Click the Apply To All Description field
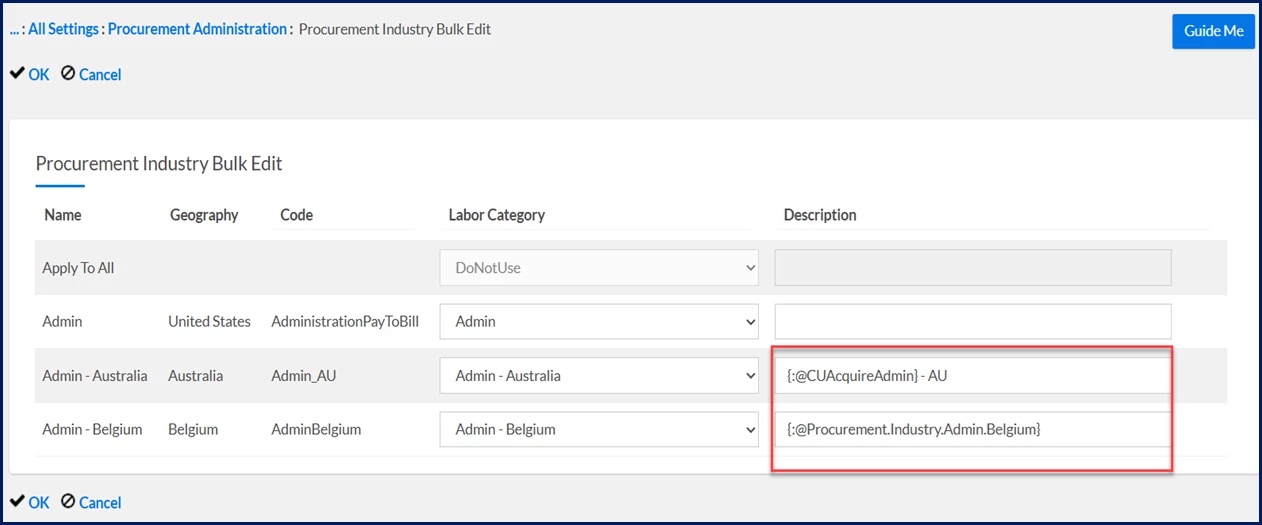 [973, 268]
